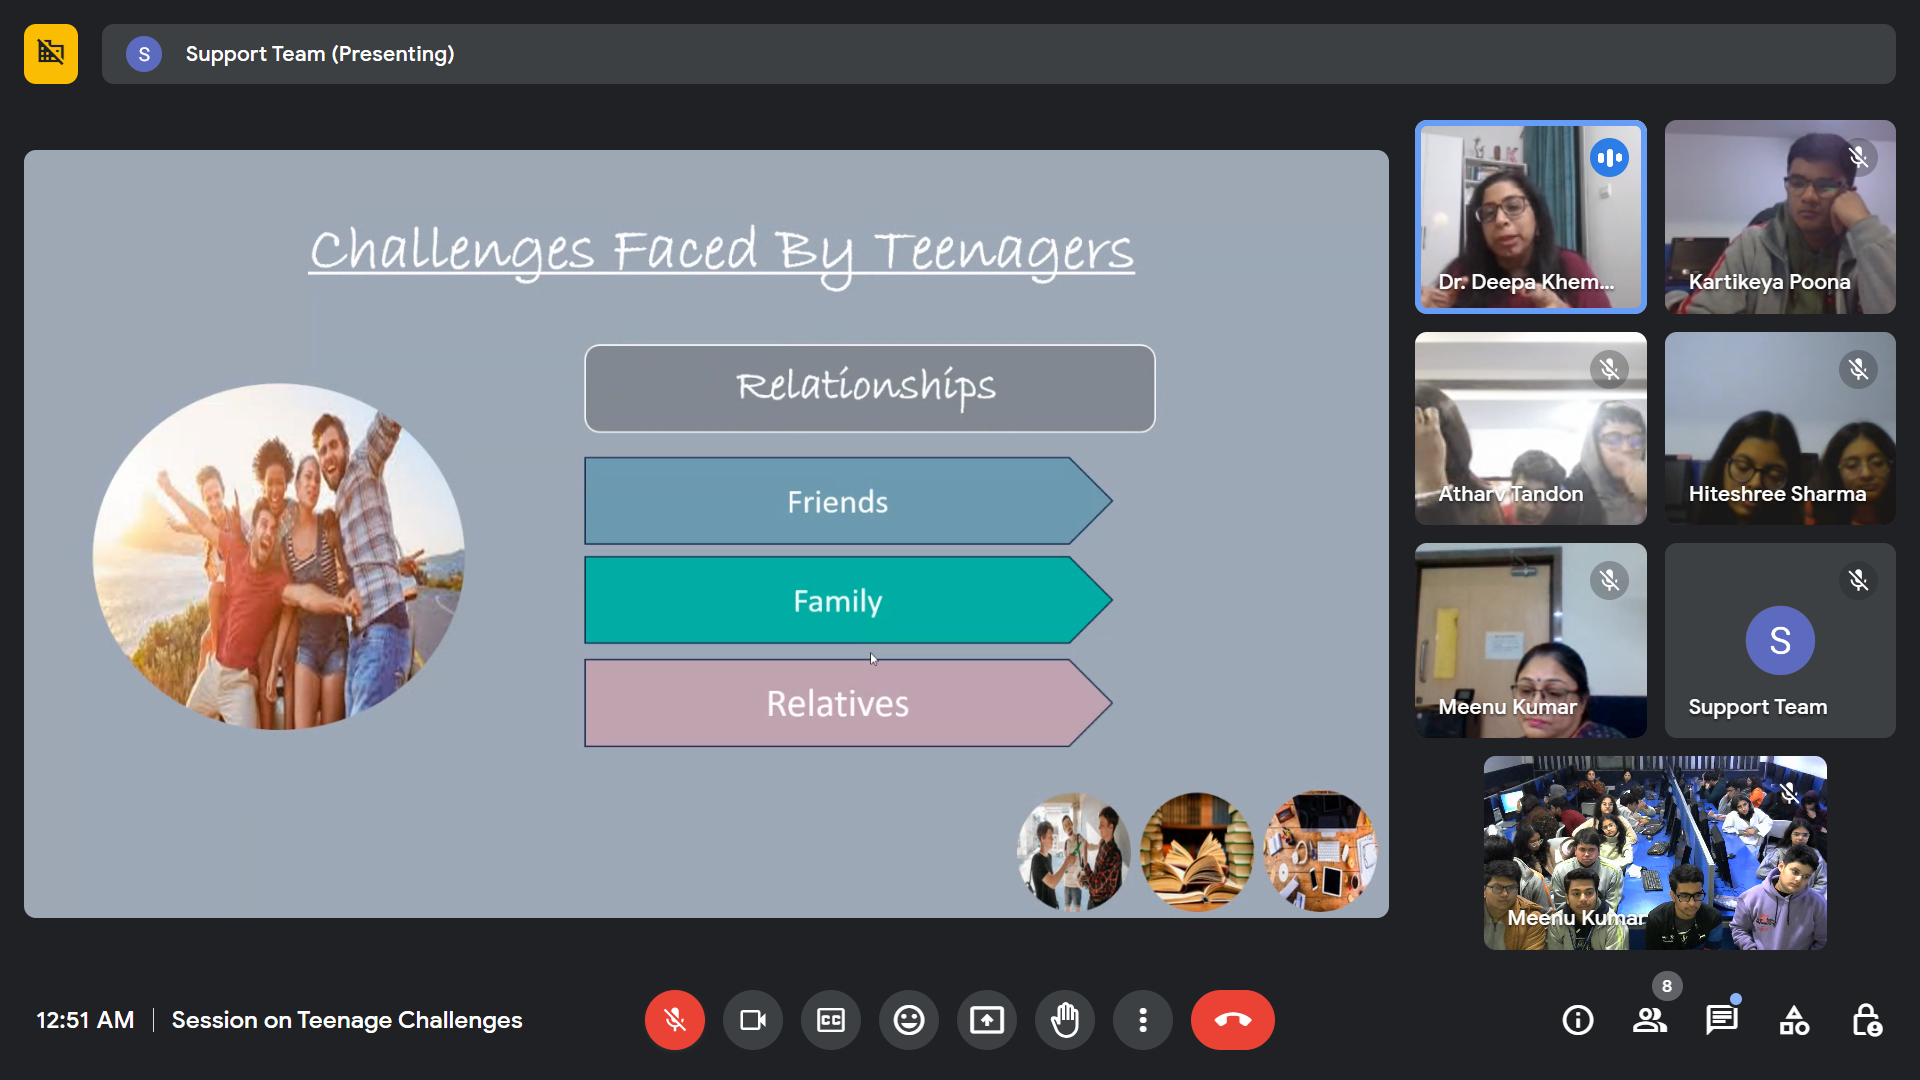Click the Session on Teenage Challenges title

pos(347,1020)
